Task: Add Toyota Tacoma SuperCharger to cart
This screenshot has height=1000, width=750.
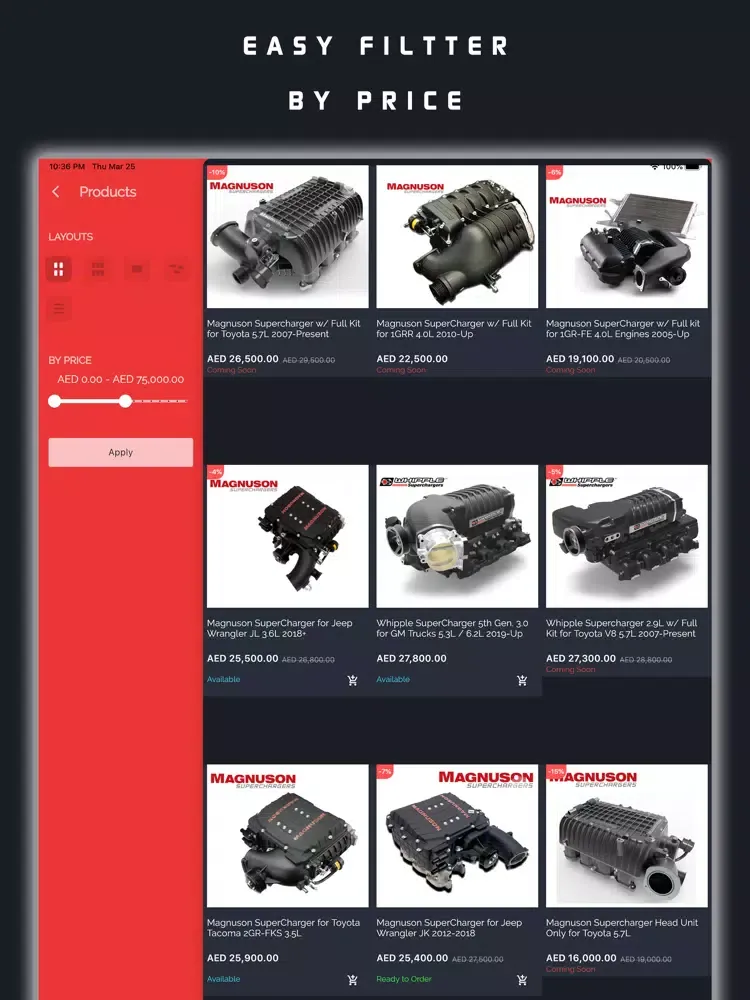Action: (x=352, y=980)
